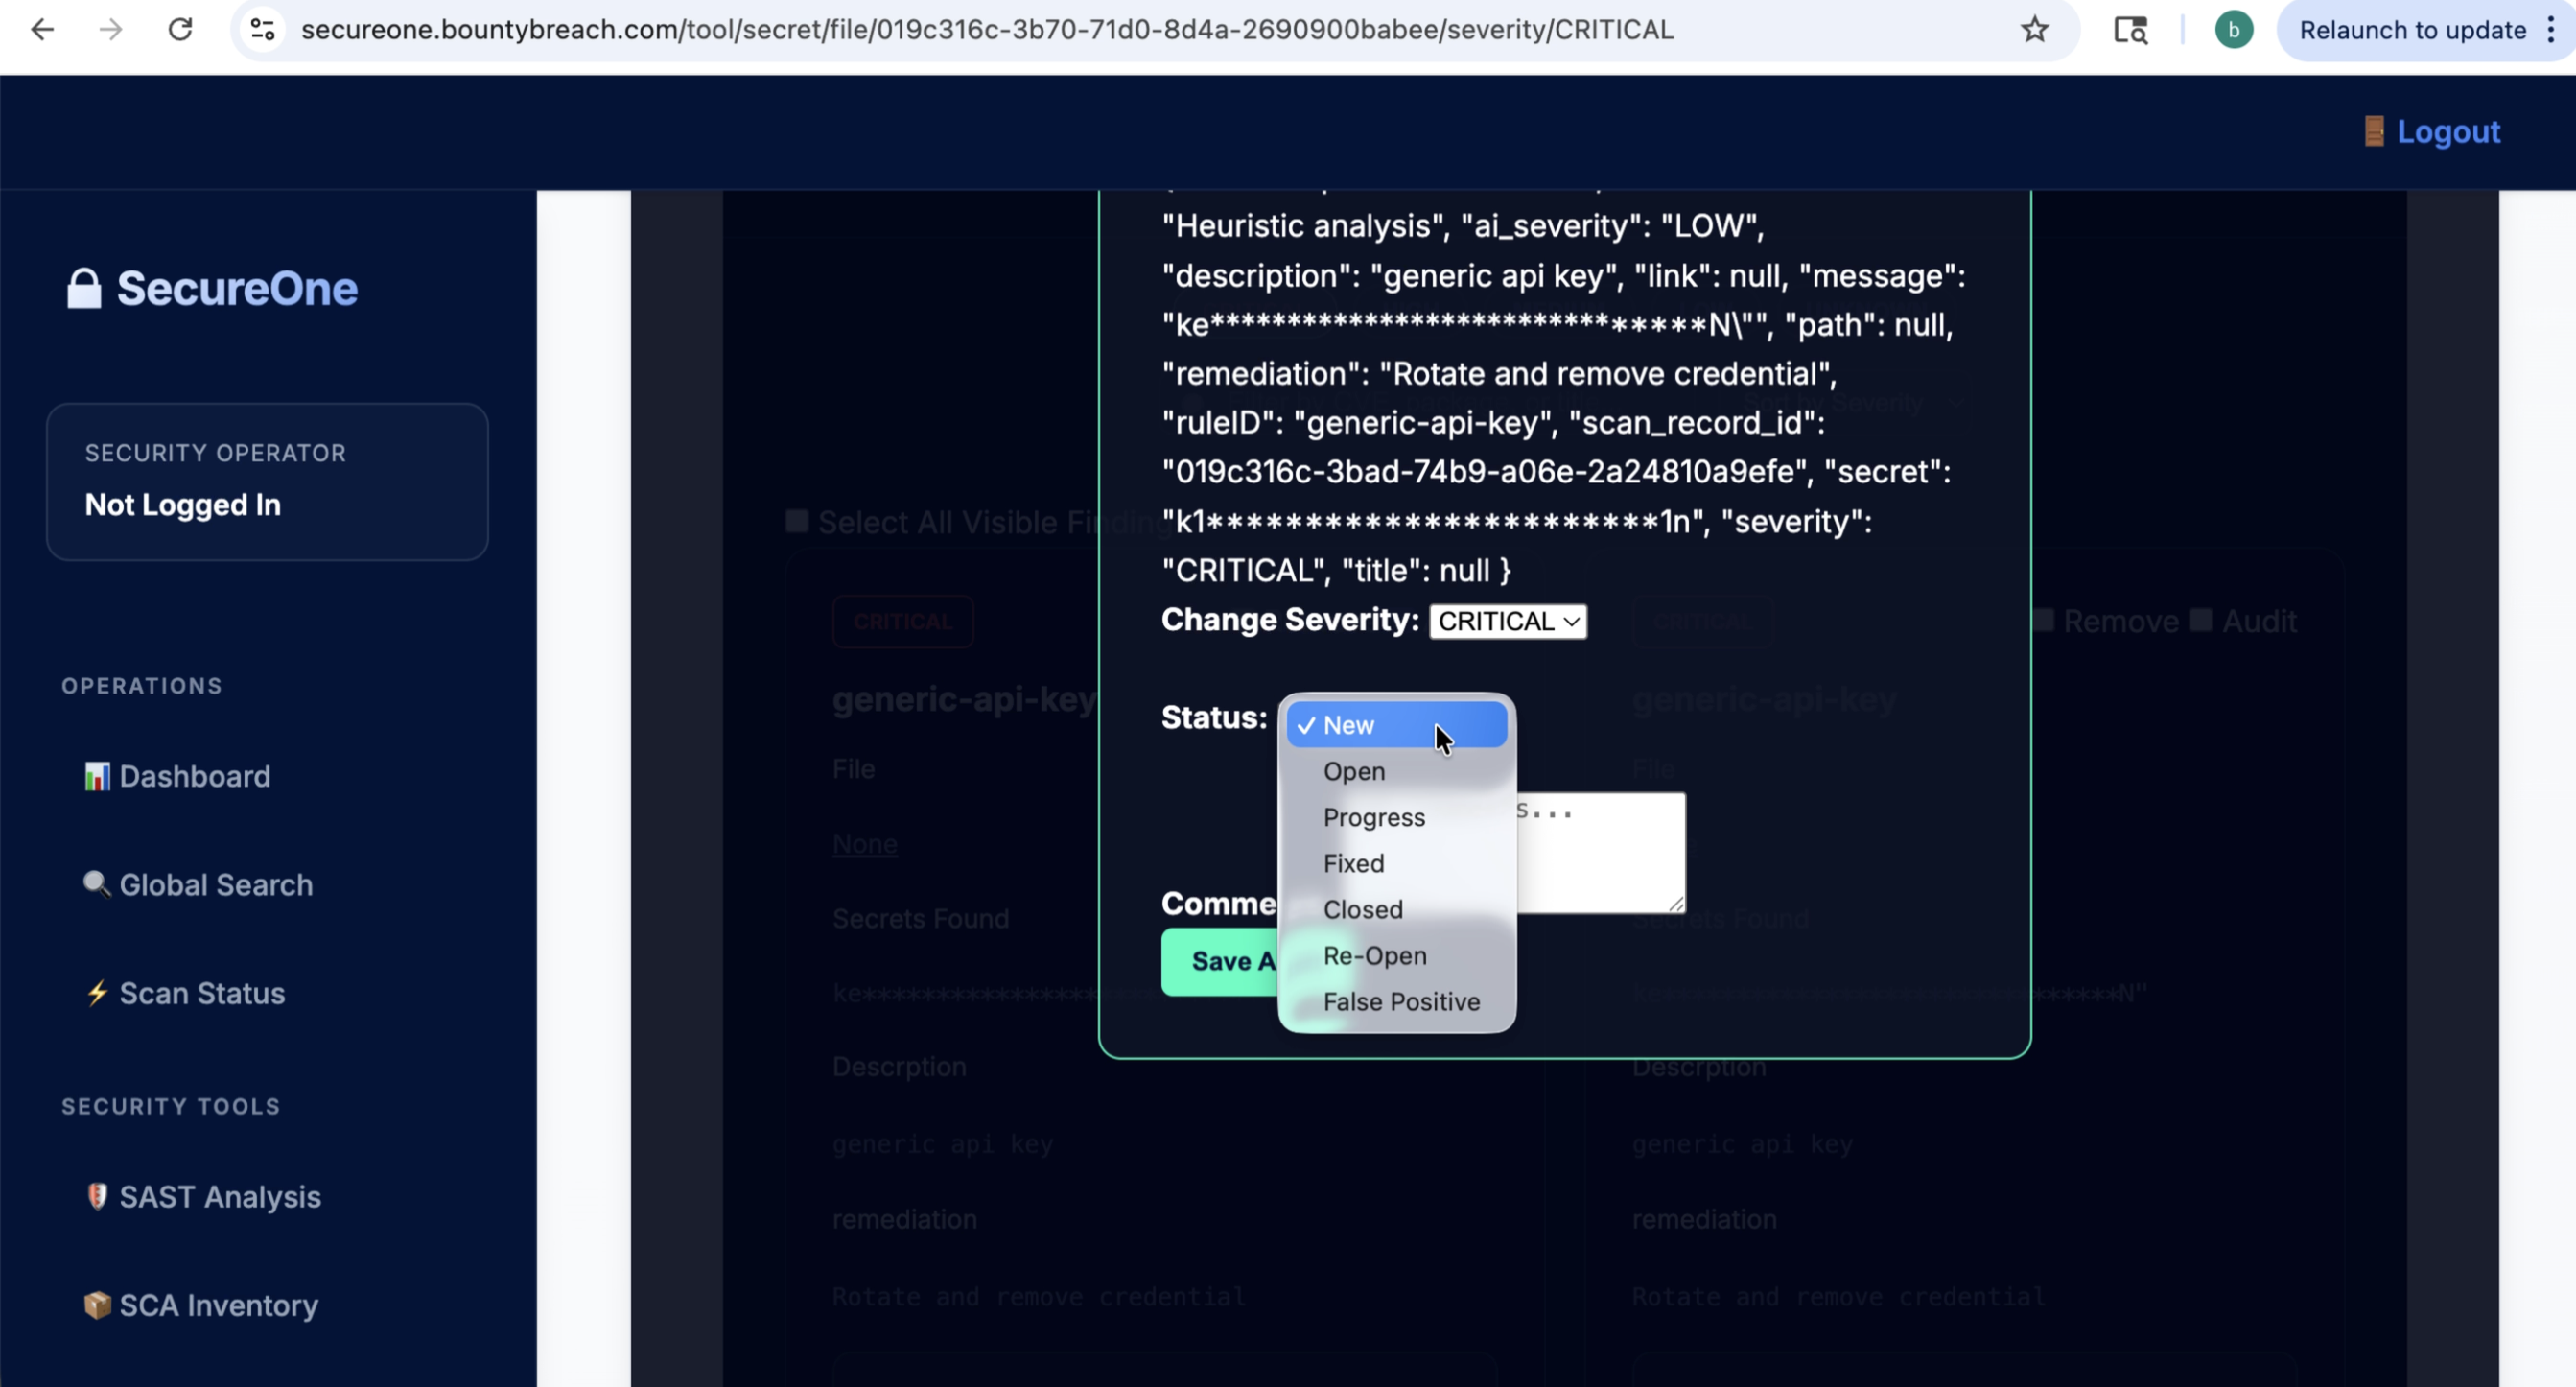2576x1387 pixels.
Task: Click the SecureOne lock logo icon
Action: tap(84, 288)
